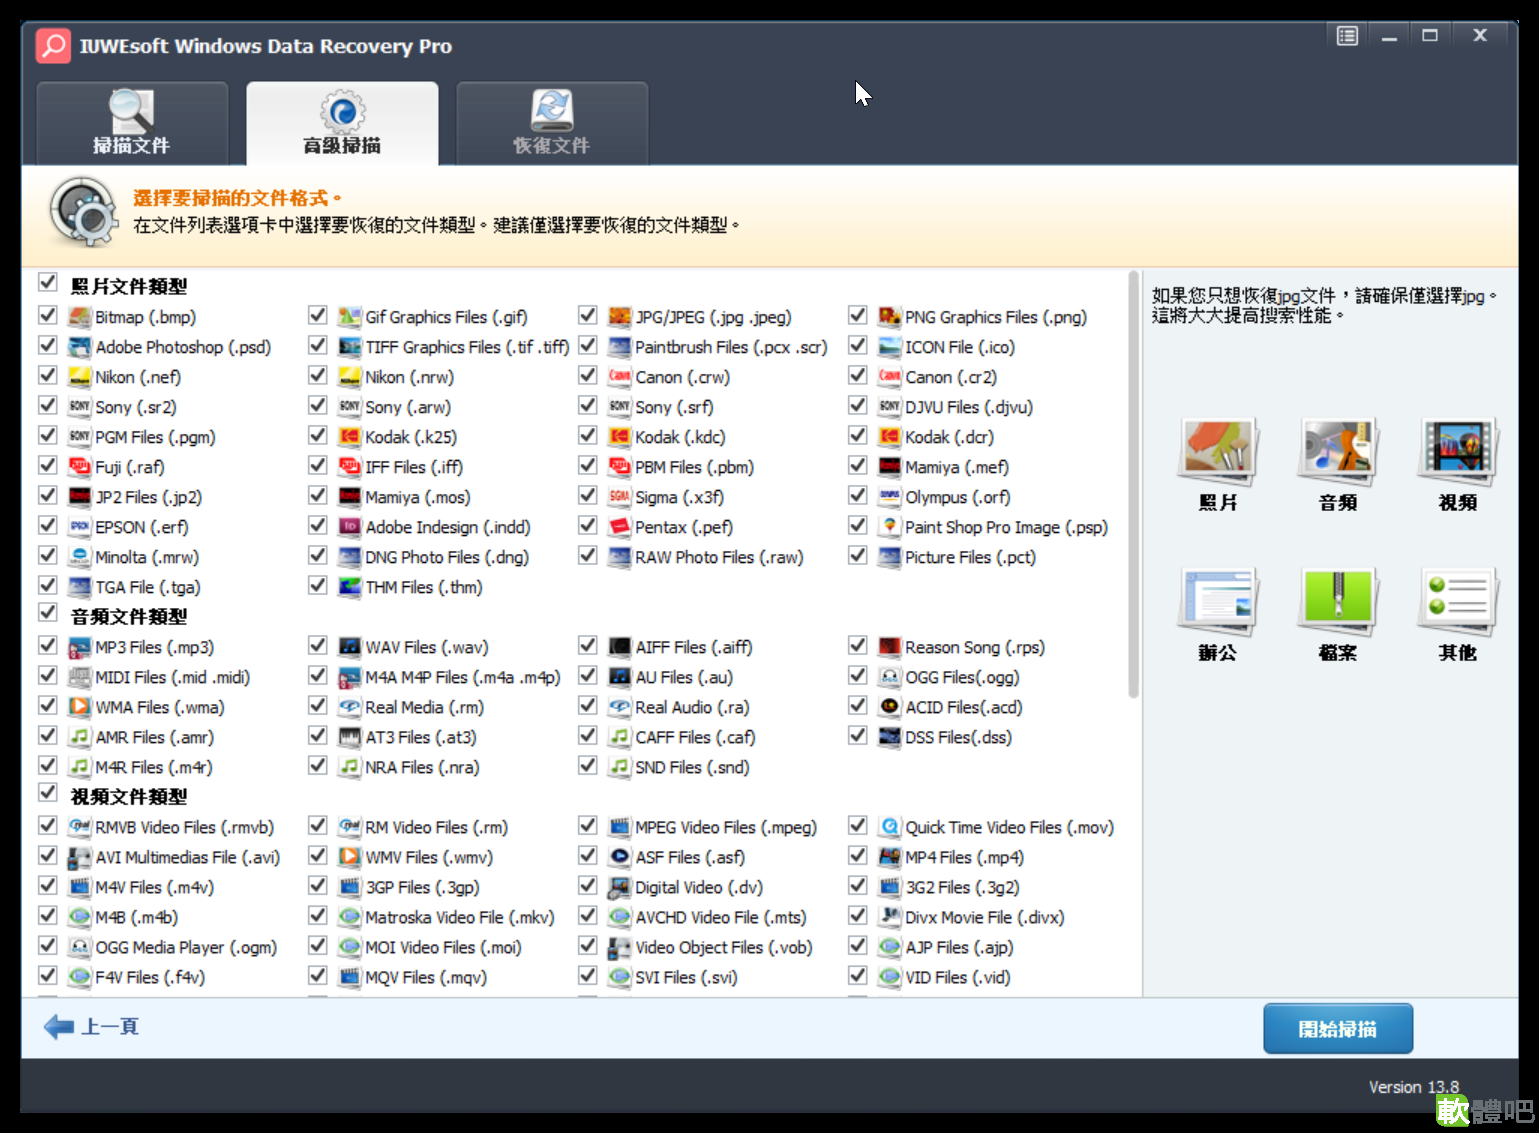1539x1133 pixels.
Task: Click the Canon (.crw) icon
Action: pyautogui.click(x=620, y=377)
